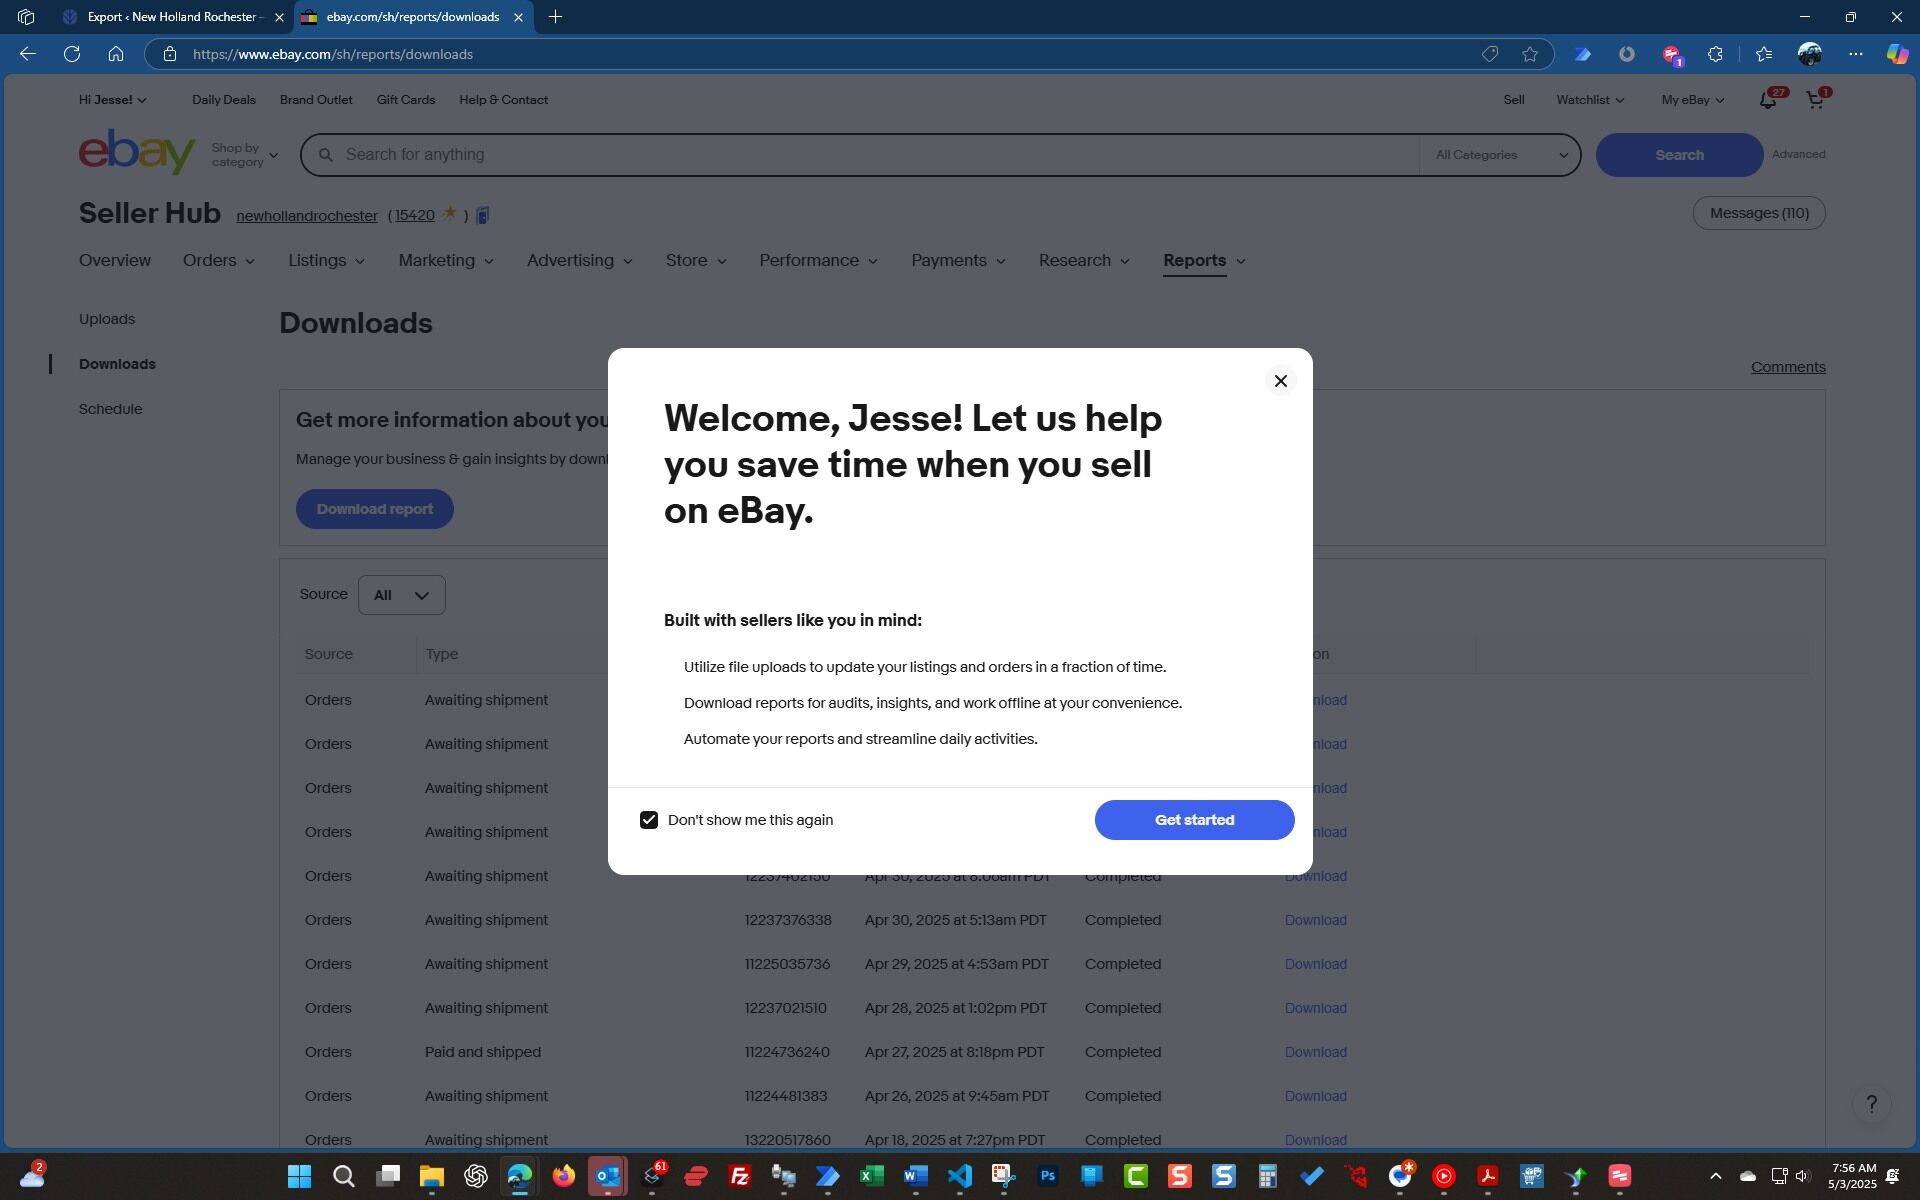The height and width of the screenshot is (1200, 1920).
Task: Open Excel from the taskbar
Action: point(871,1176)
